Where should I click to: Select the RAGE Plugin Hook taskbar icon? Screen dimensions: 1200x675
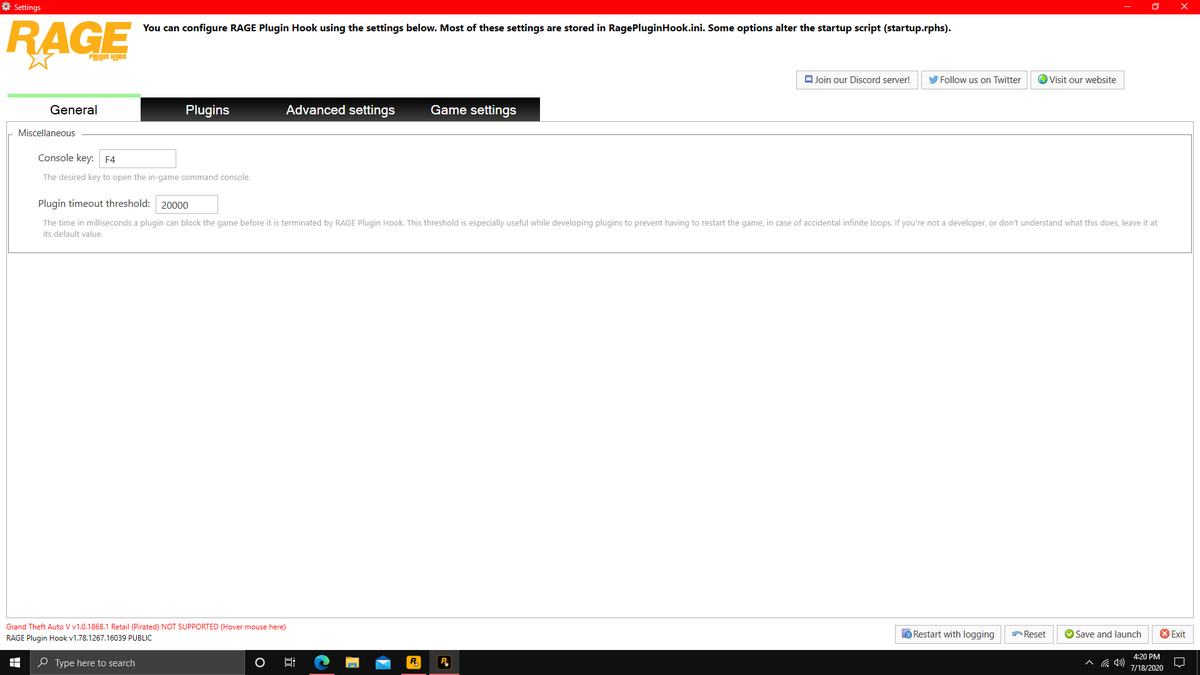tap(444, 662)
